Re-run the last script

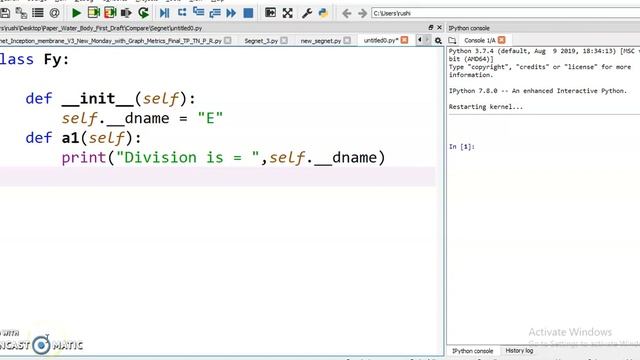[143, 13]
